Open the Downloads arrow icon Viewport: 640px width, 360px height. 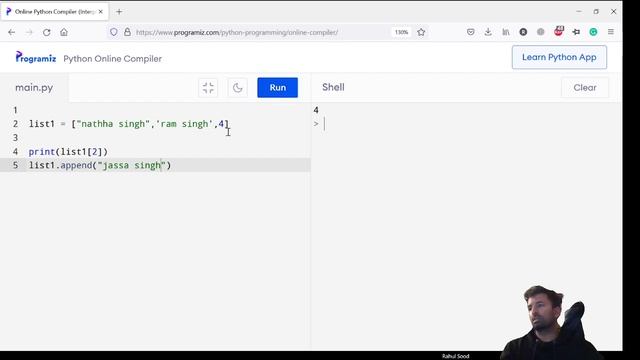pos(488,32)
